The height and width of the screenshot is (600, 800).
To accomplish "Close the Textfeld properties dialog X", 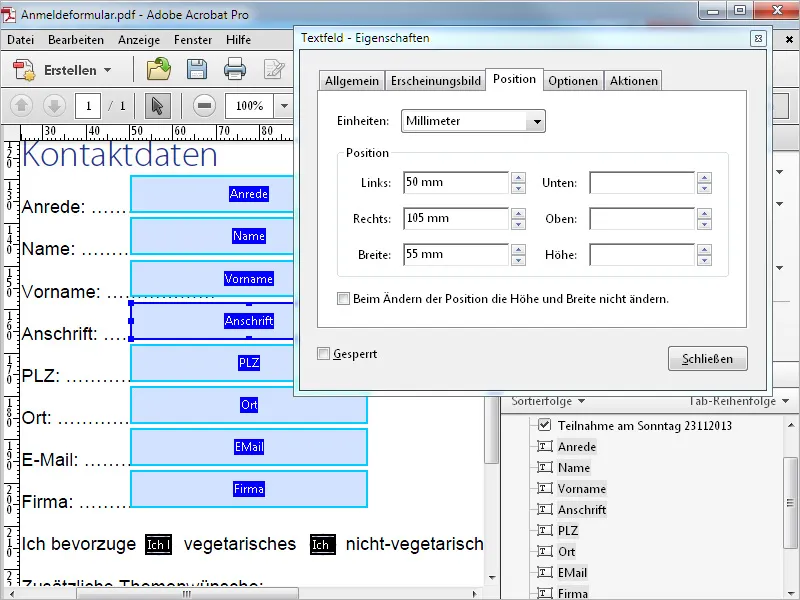I will pyautogui.click(x=758, y=38).
